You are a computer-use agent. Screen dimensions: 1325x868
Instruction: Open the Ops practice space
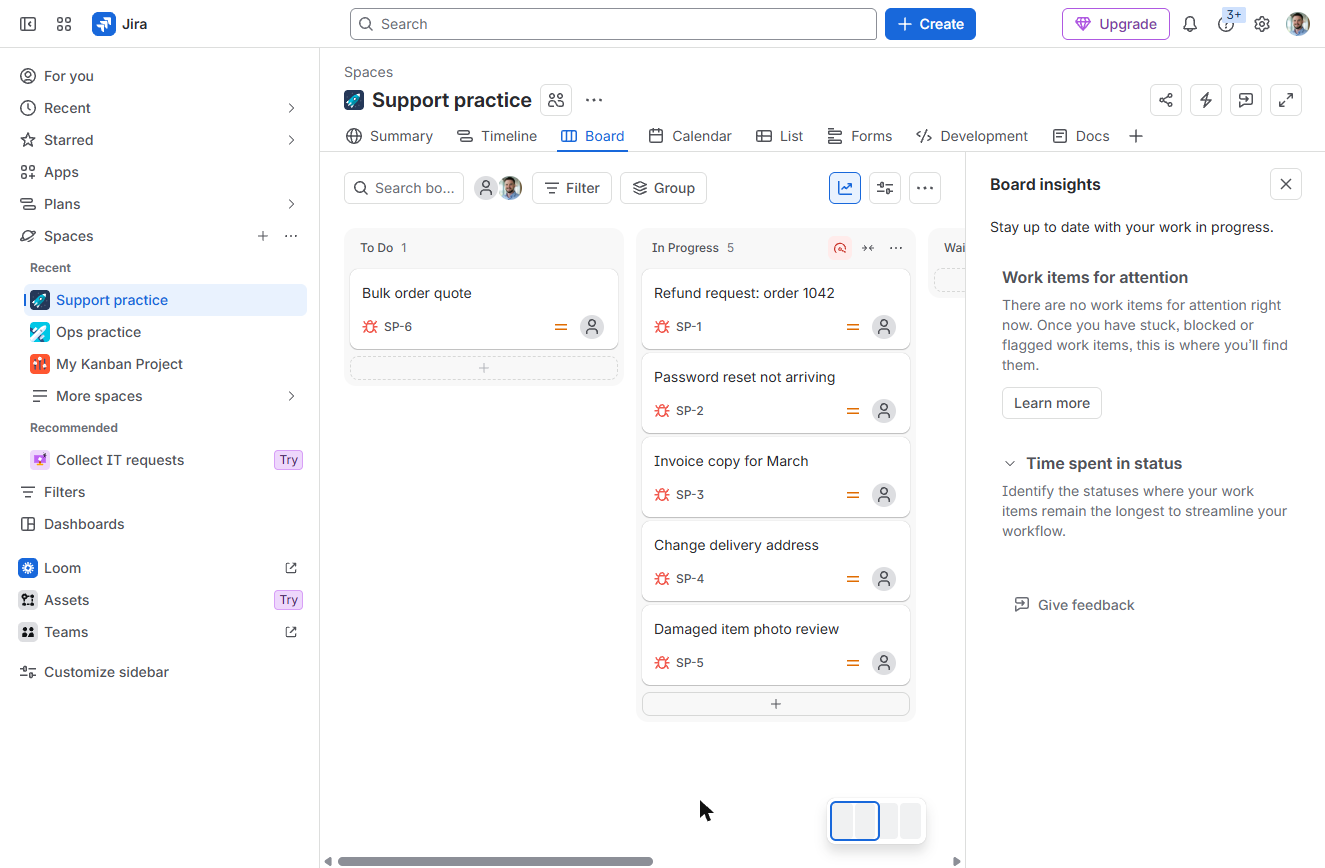tap(165, 332)
